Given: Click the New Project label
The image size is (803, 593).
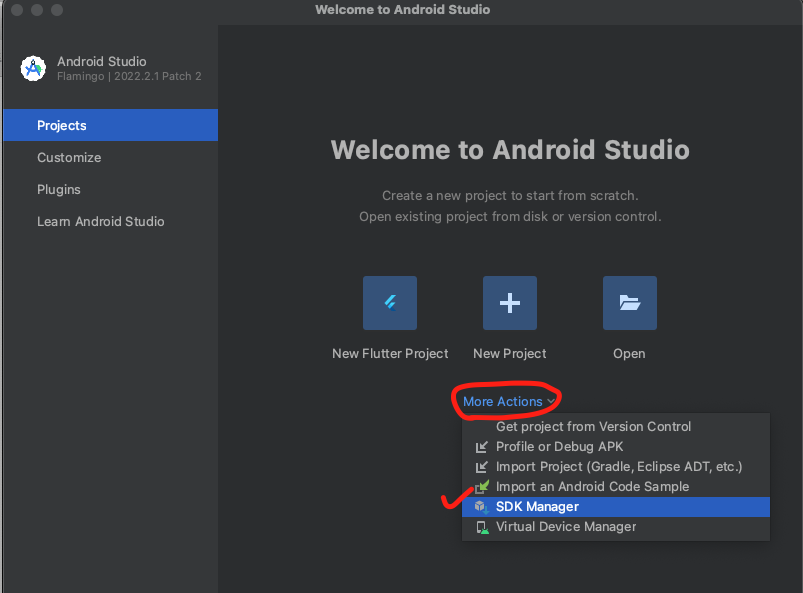Looking at the screenshot, I should pyautogui.click(x=510, y=353).
